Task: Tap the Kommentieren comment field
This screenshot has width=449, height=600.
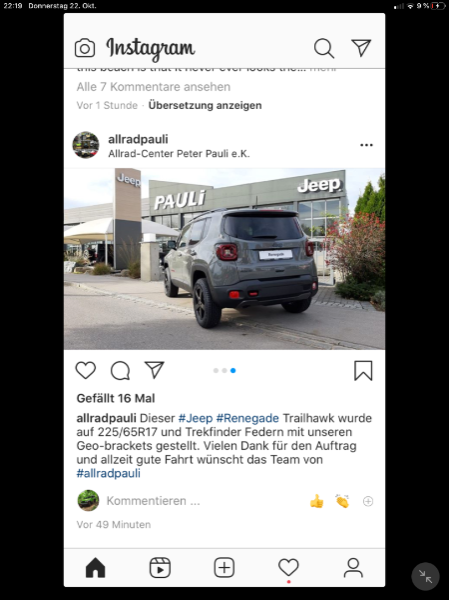Action: [153, 501]
